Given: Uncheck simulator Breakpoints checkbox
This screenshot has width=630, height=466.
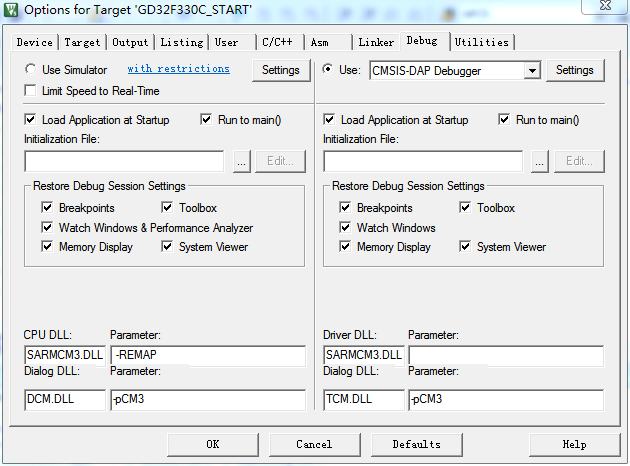Looking at the screenshot, I should (x=47, y=207).
